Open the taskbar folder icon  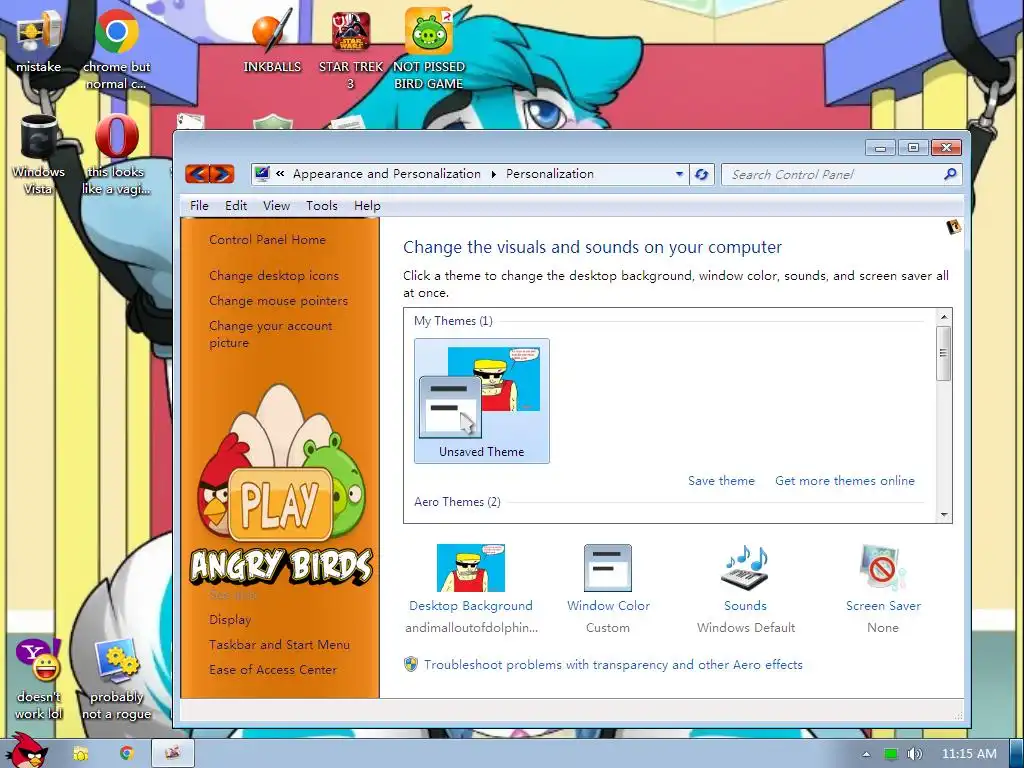80,754
